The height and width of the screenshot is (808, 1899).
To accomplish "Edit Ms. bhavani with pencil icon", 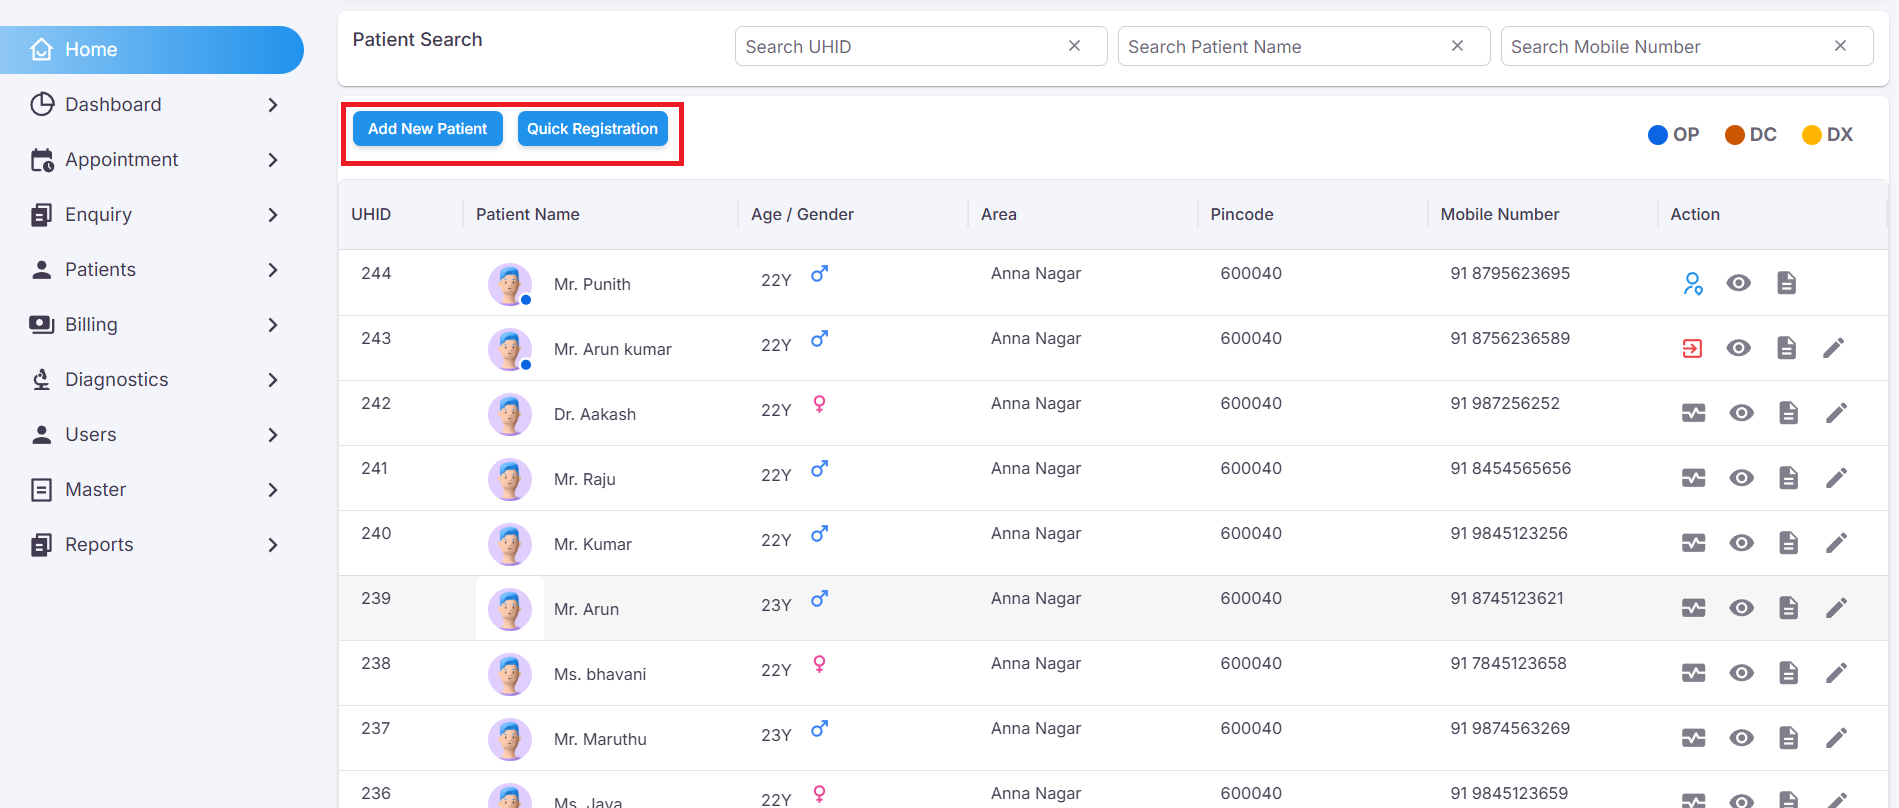I will pos(1836,673).
